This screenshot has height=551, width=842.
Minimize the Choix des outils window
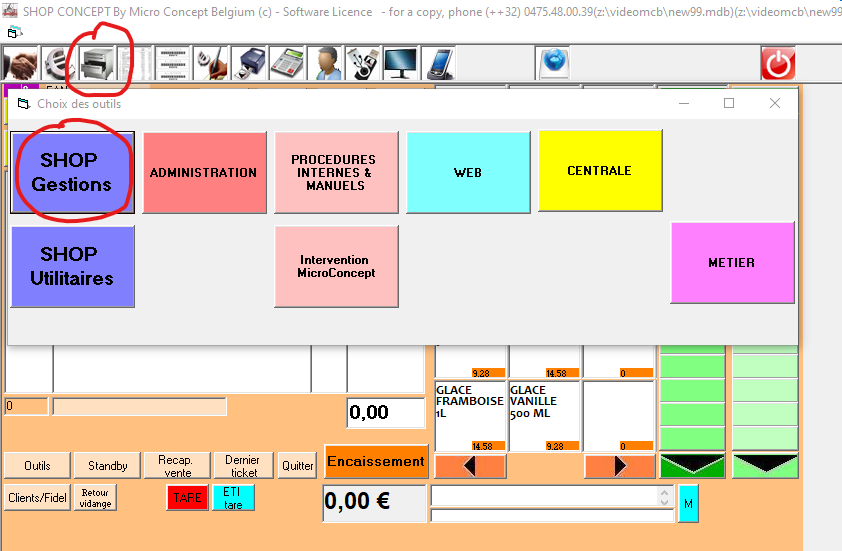coord(684,103)
